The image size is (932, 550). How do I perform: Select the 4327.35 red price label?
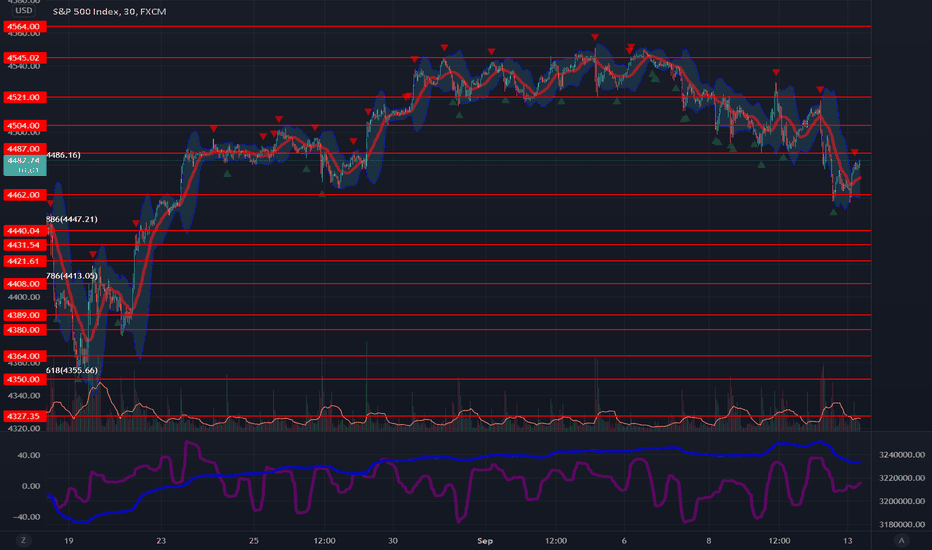(x=25, y=416)
